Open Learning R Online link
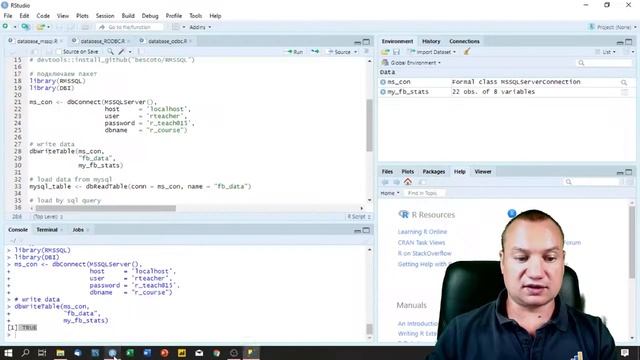Screen dimensions: 640x360 [422, 232]
